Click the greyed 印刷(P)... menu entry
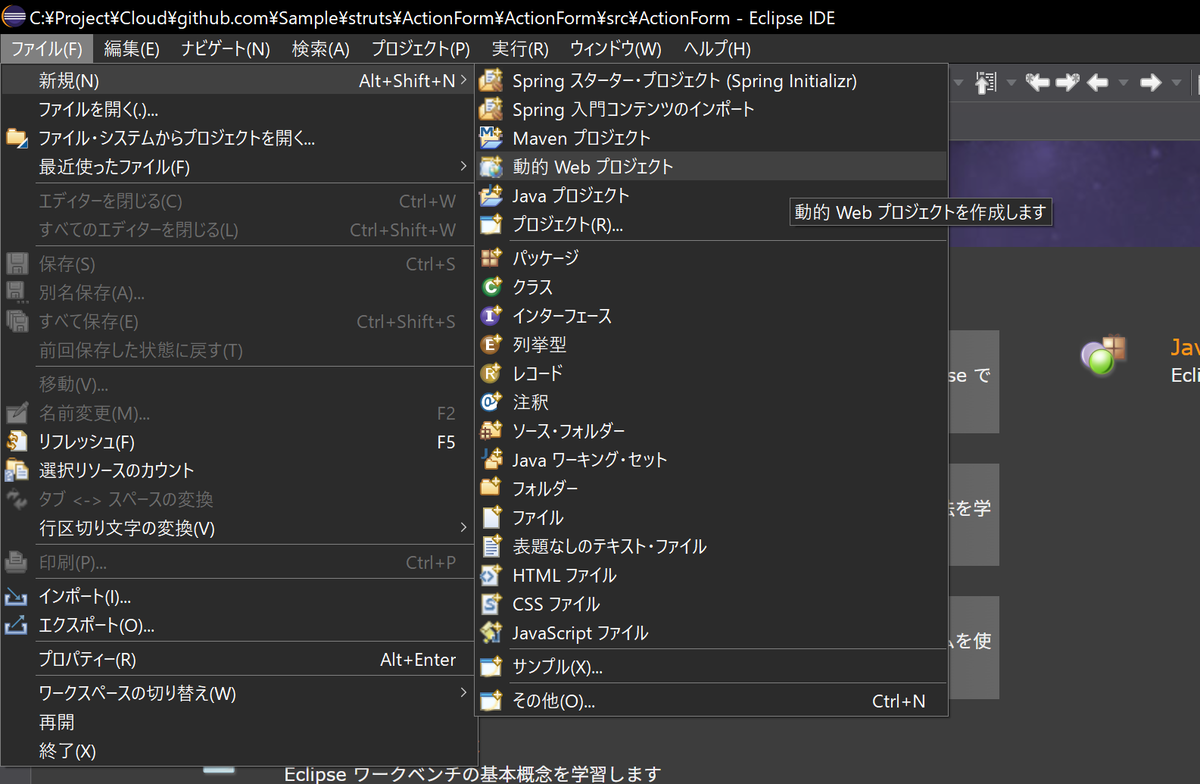1200x784 pixels. 238,563
